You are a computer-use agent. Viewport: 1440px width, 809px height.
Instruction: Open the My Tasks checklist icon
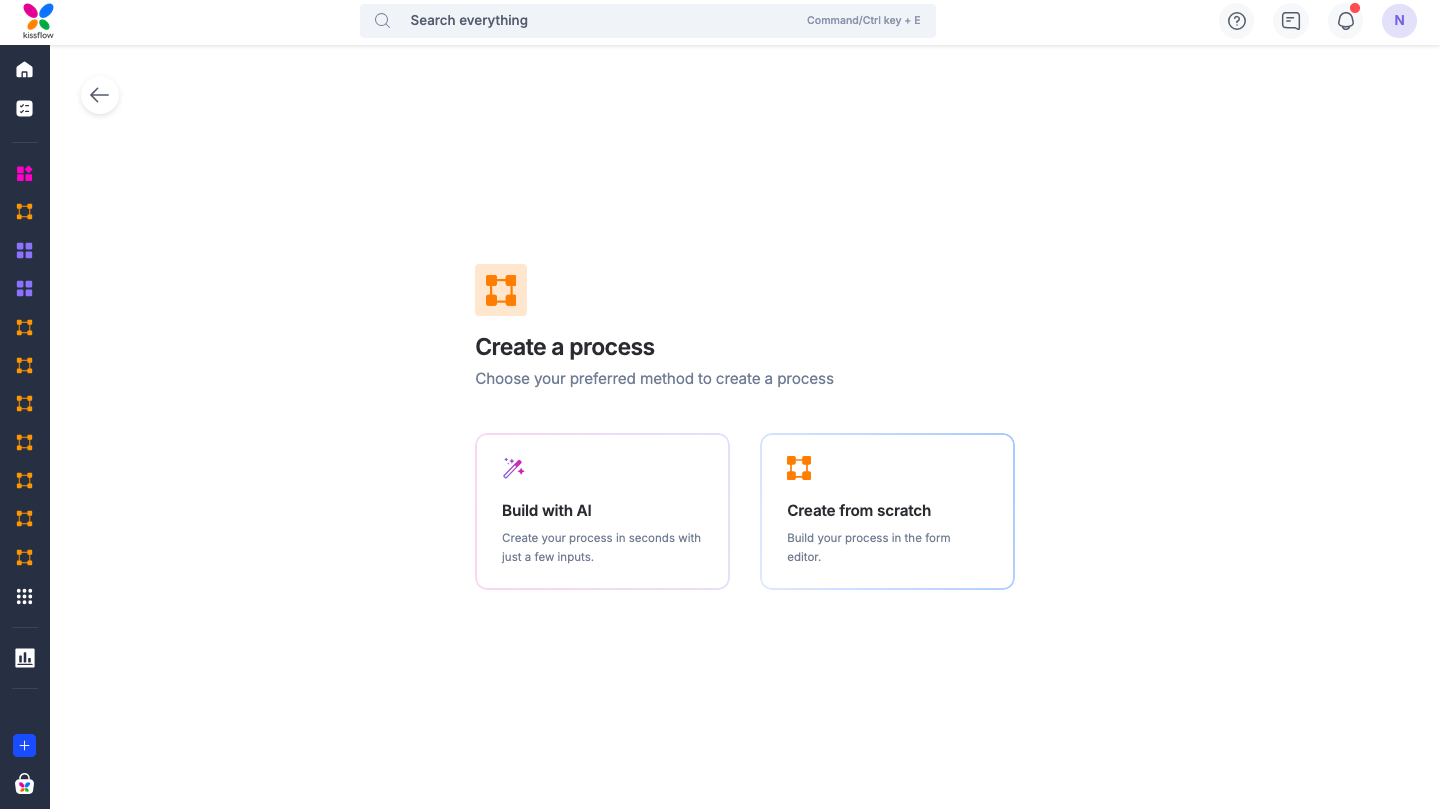[25, 108]
